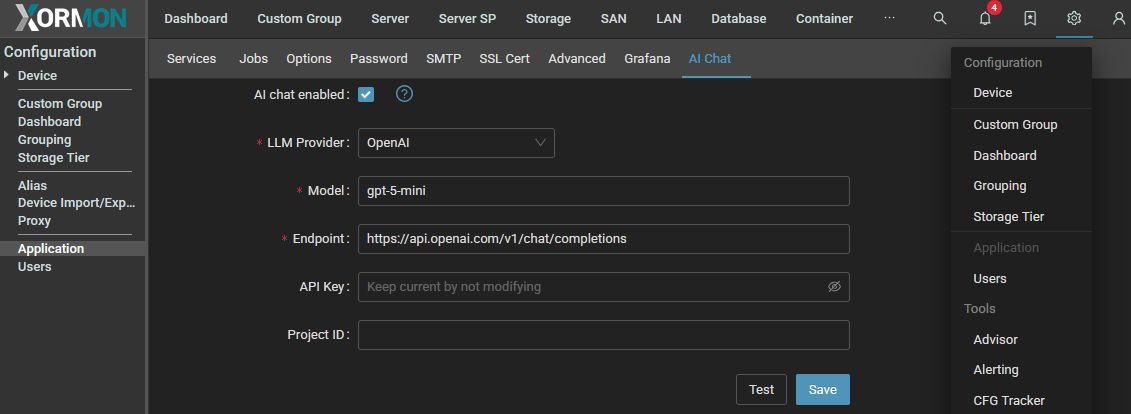Open the settings gear icon
The width and height of the screenshot is (1131, 414).
pos(1074,18)
